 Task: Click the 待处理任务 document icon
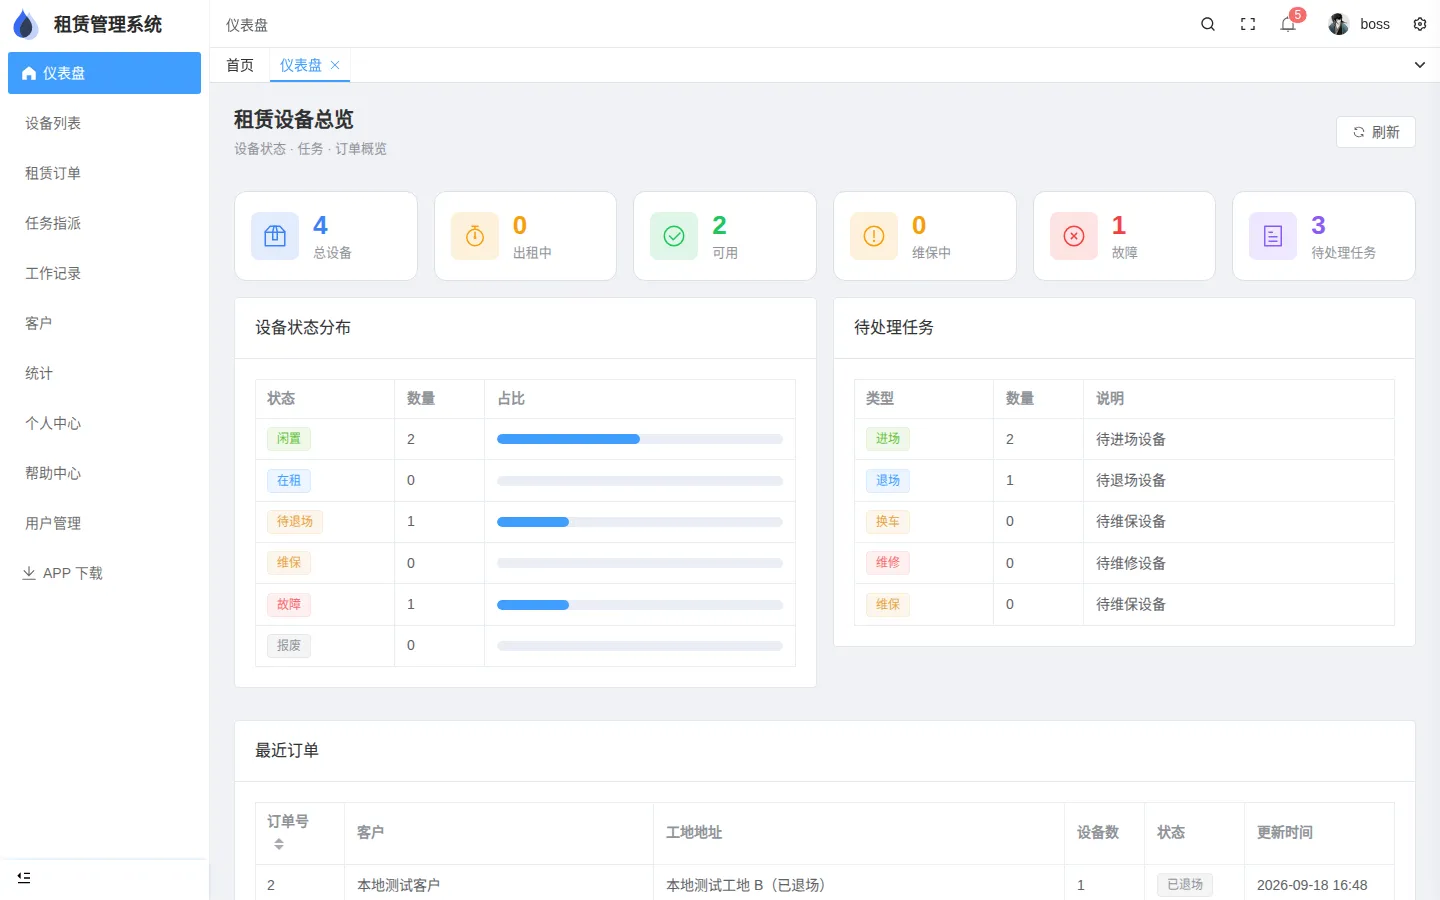(1273, 236)
